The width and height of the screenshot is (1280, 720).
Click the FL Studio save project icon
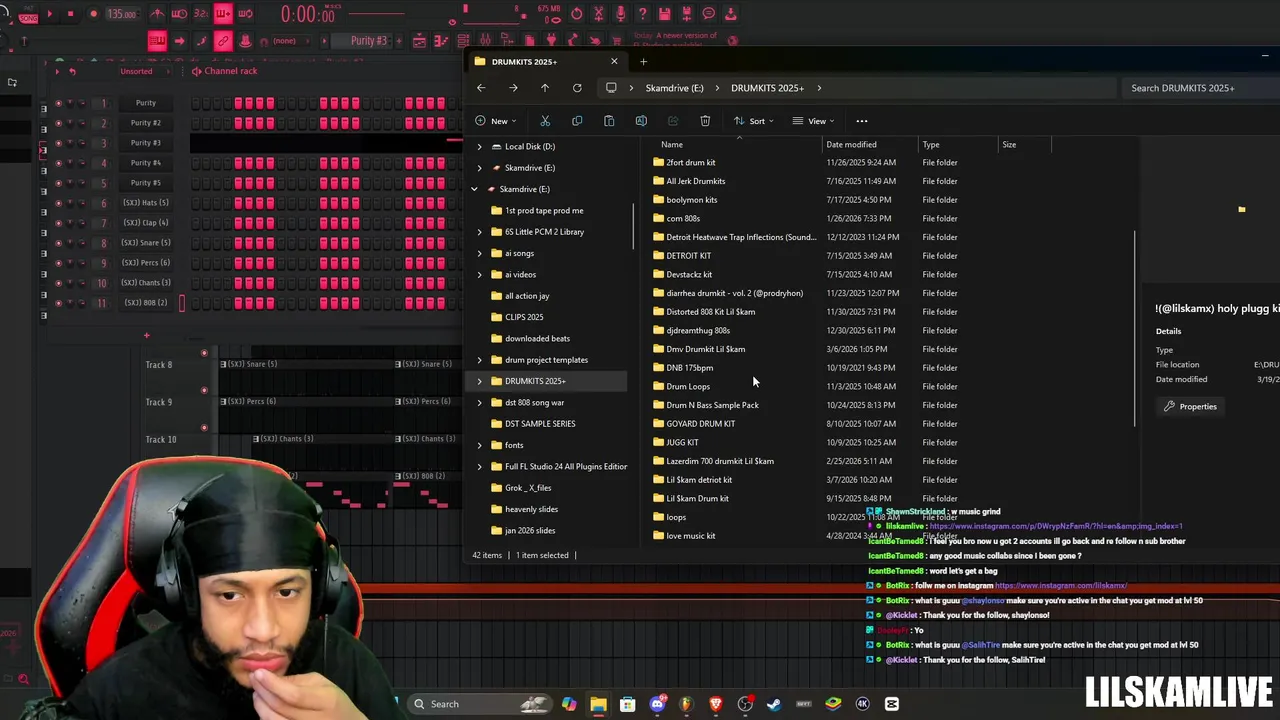664,14
